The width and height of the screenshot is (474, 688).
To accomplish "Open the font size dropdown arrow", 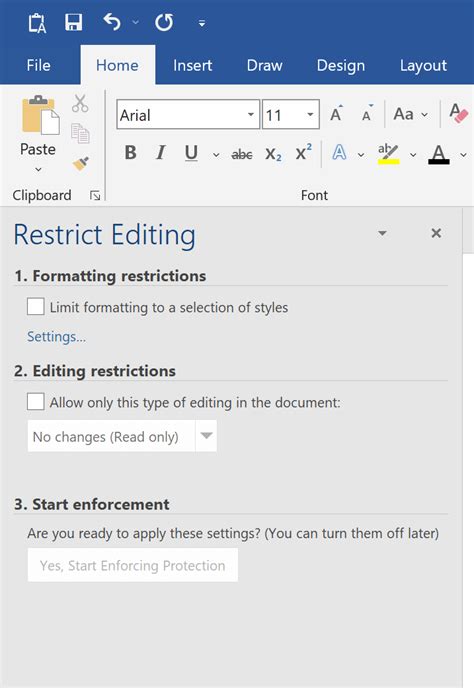I will pos(310,115).
